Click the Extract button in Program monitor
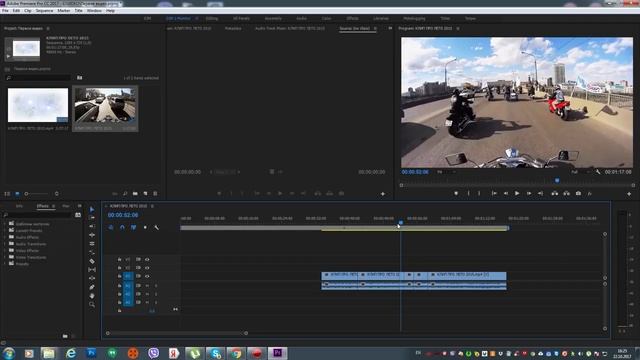The height and width of the screenshot is (360, 640). (567, 193)
